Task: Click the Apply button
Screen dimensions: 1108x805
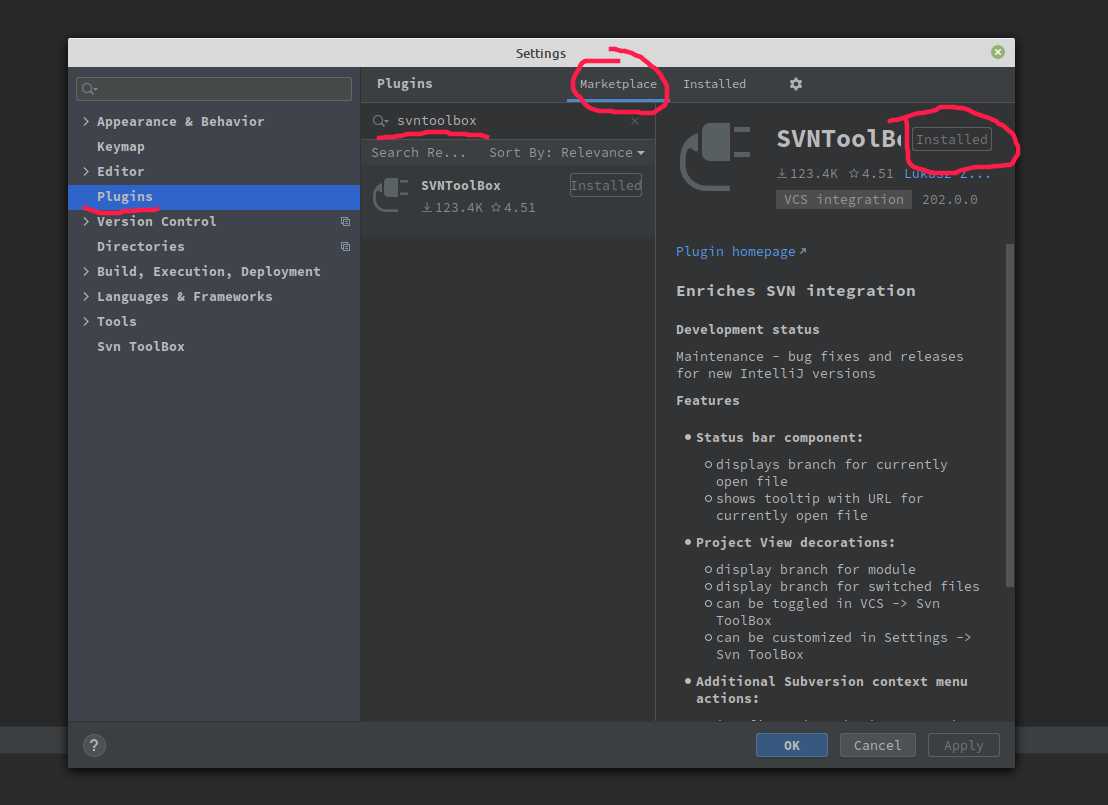Action: point(963,745)
